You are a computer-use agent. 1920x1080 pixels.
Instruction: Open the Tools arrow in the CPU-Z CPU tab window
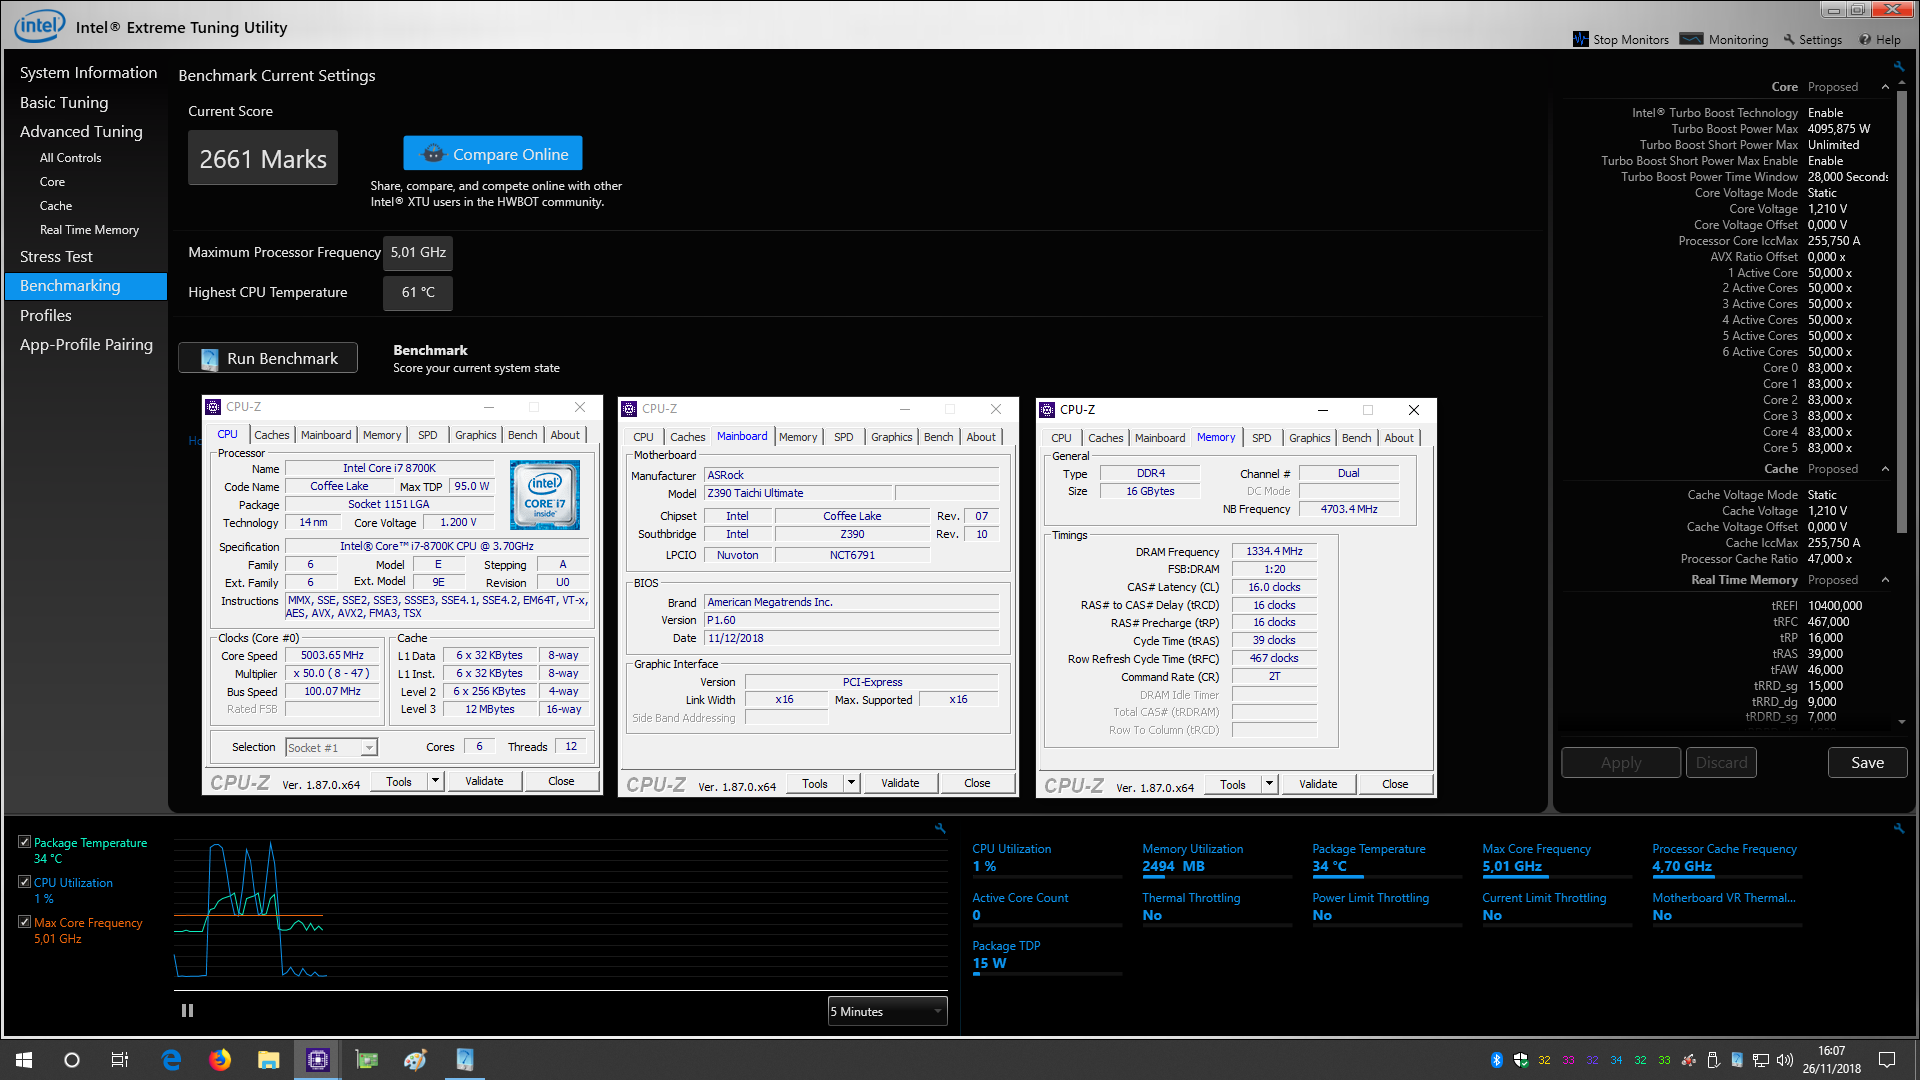(435, 781)
